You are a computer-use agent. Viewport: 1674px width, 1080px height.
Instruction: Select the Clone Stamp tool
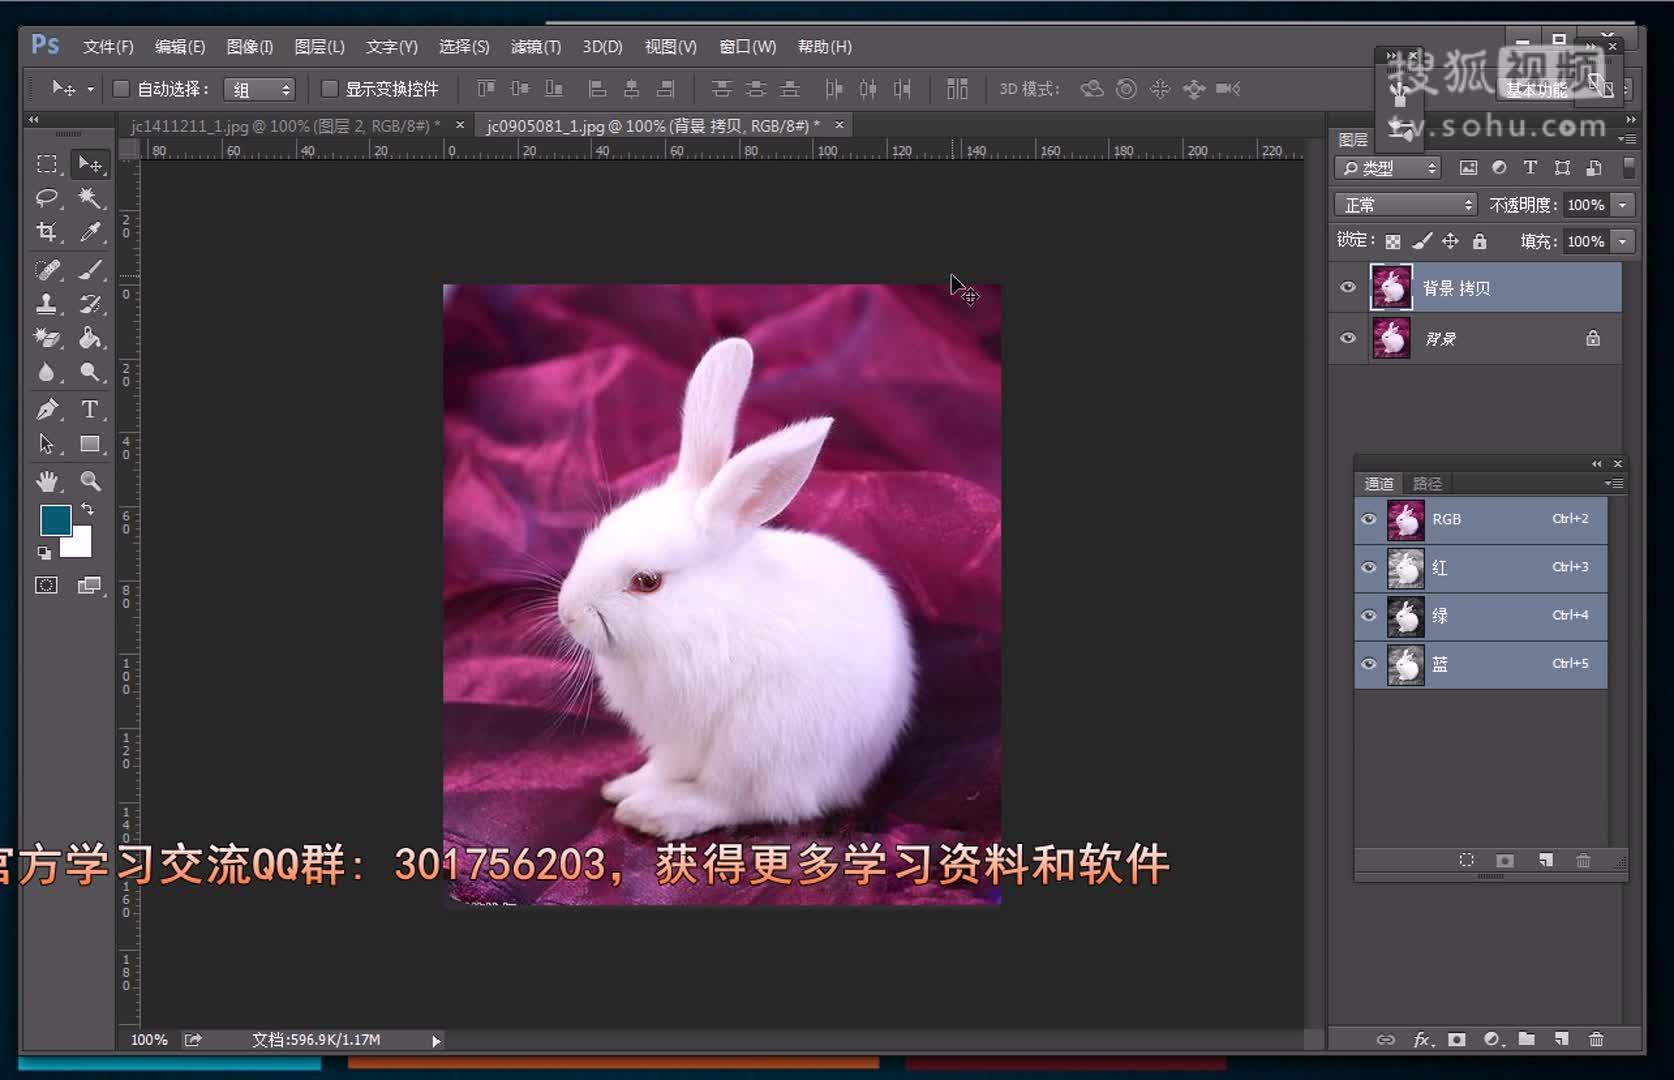tap(46, 303)
